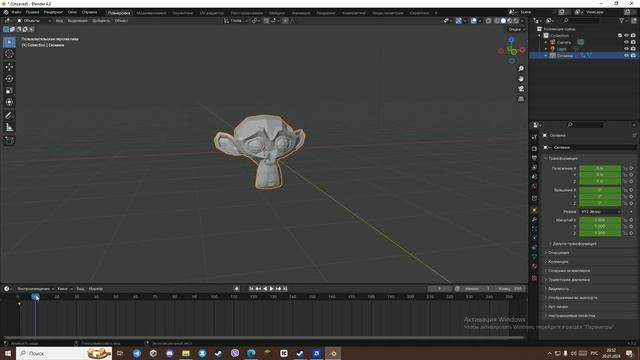640x360 pixels.
Task: Open the Object Mode dropdown
Action: (x=33, y=20)
